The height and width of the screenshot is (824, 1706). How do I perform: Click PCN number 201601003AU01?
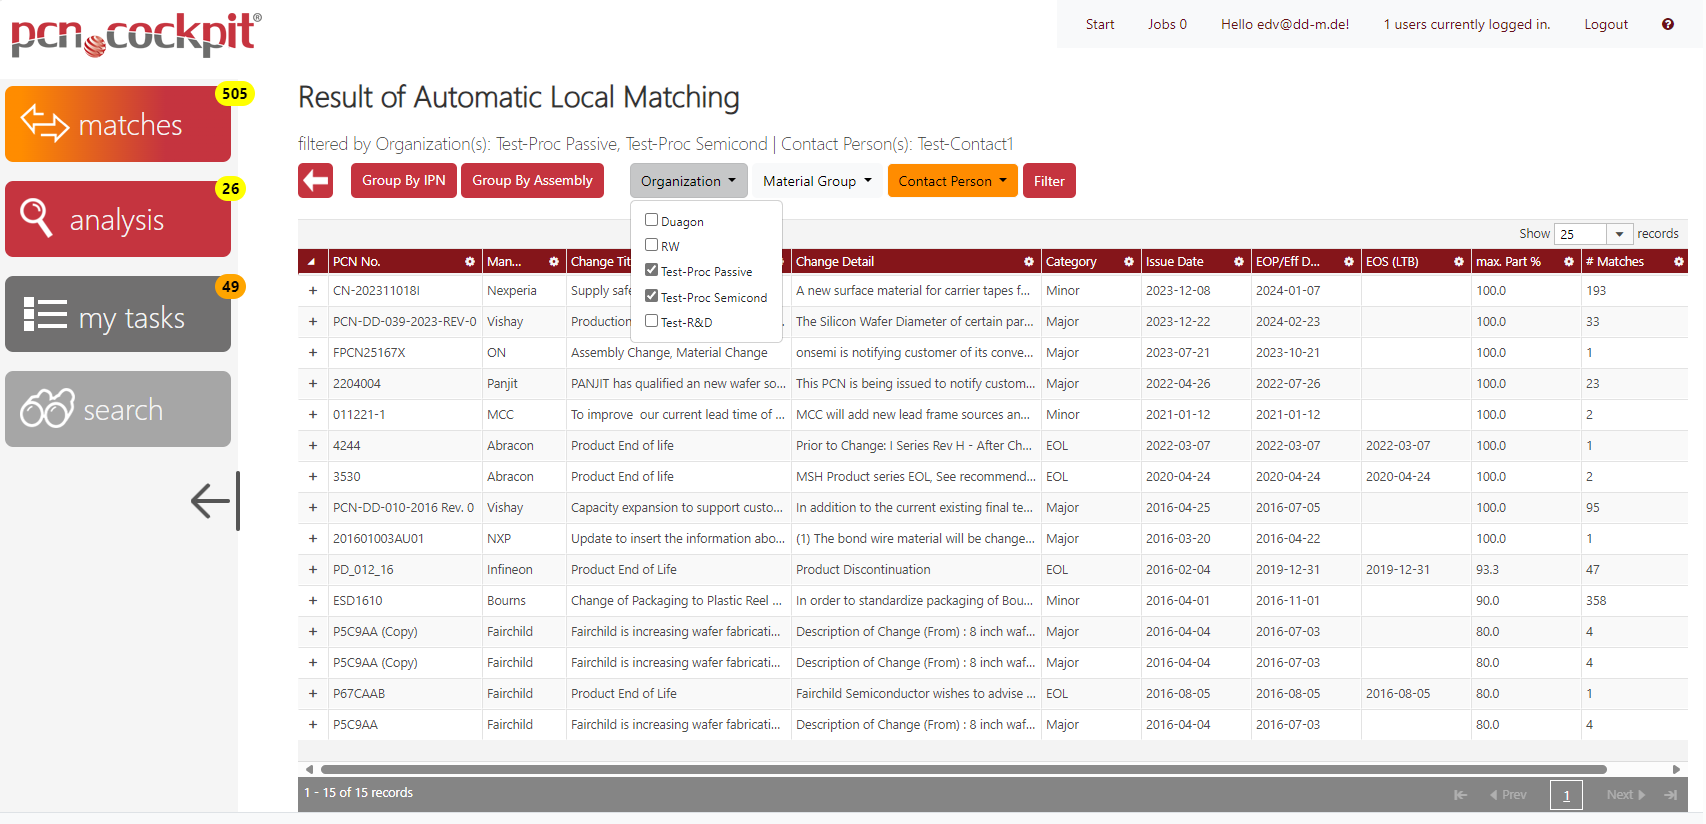pos(378,539)
